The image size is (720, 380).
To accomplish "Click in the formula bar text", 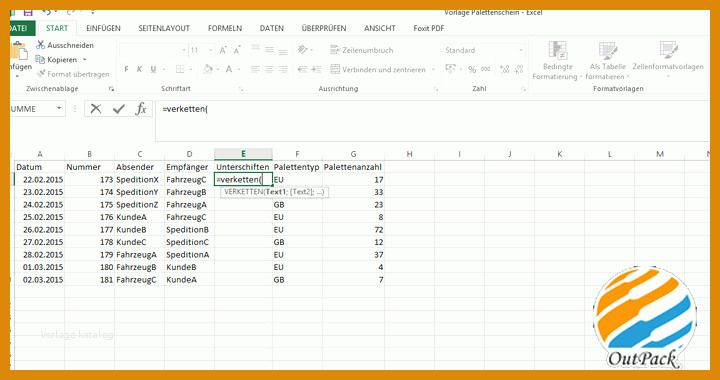I will (185, 109).
